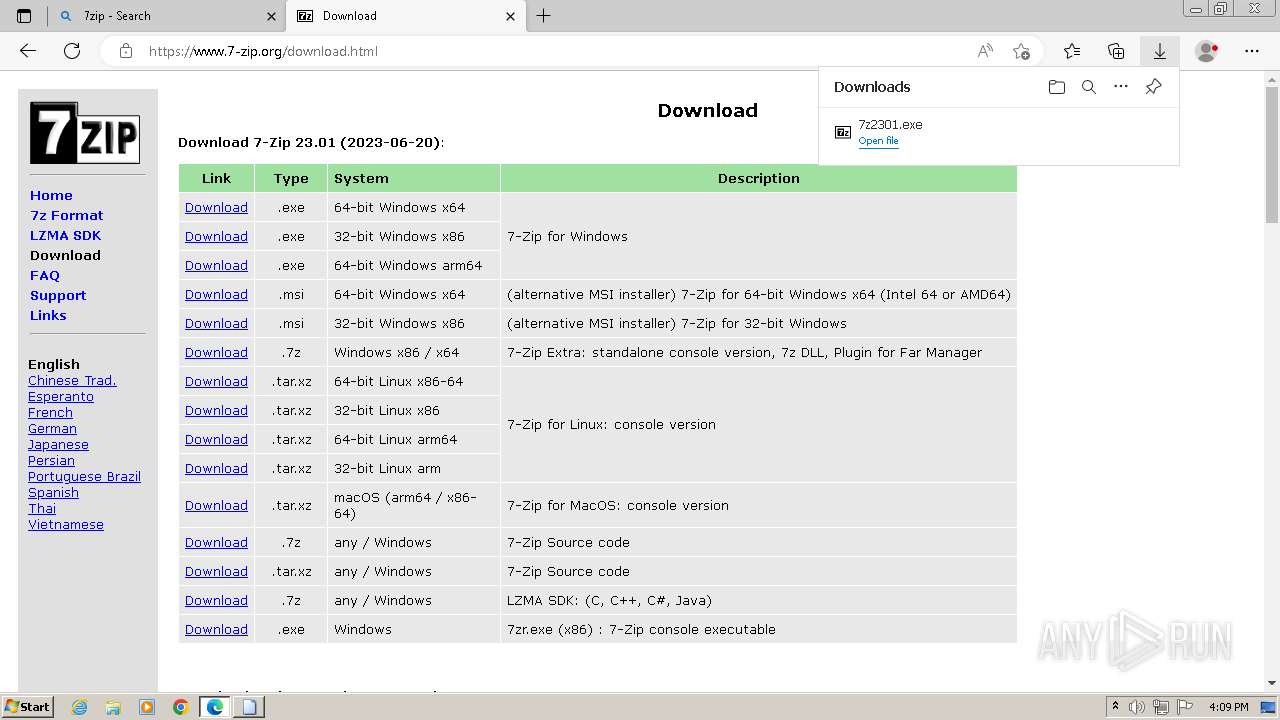Switch language to Chinese Trad.
Screen dimensions: 1280x720
click(72, 380)
